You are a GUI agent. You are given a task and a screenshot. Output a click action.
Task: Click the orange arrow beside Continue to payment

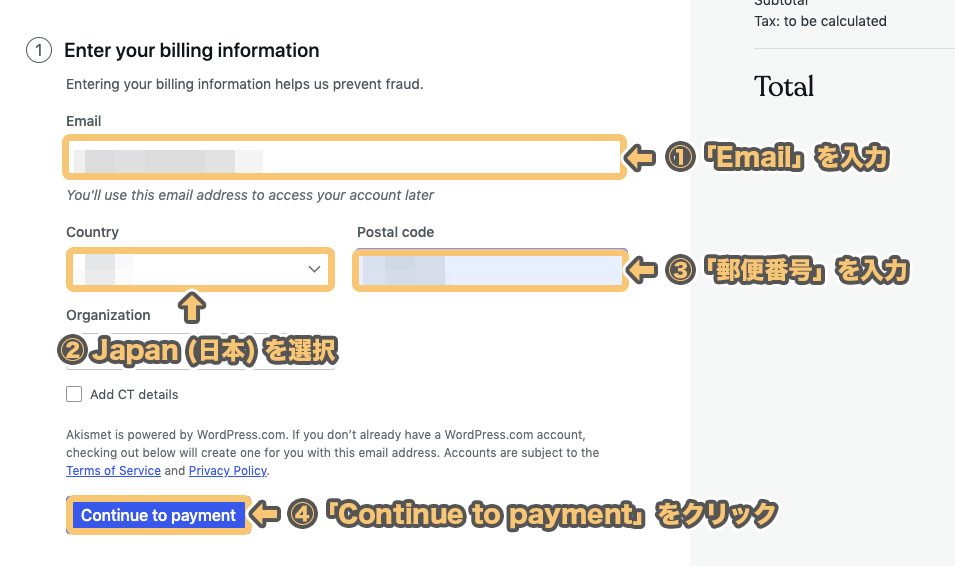click(x=263, y=515)
